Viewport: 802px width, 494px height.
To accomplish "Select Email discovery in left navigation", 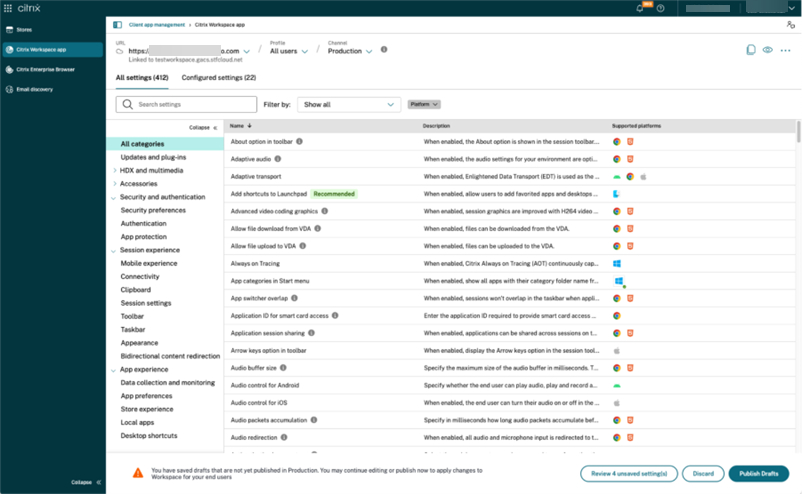I will tap(34, 89).
